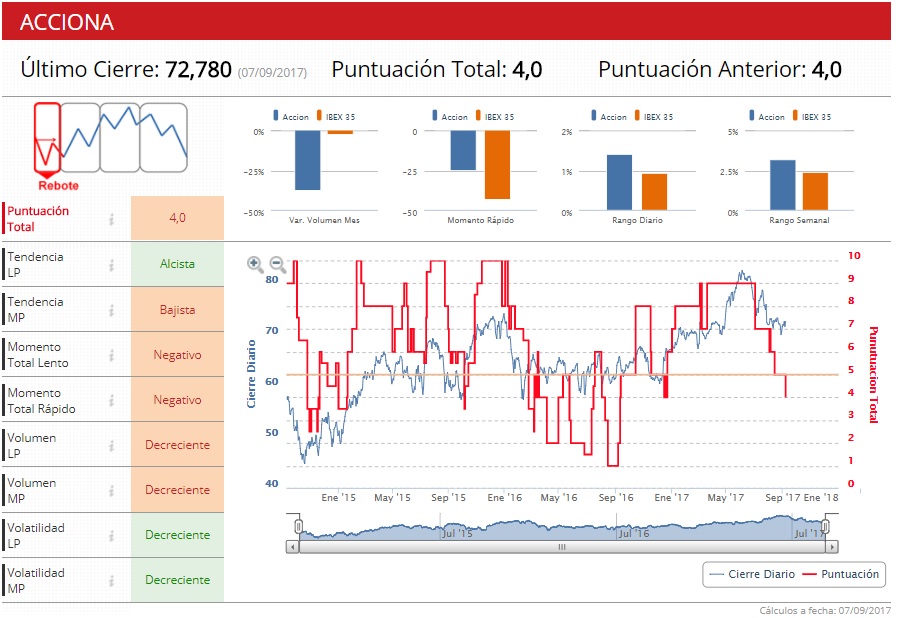Toggle IBEX 35 series in Momento Rápido legend

(495, 116)
